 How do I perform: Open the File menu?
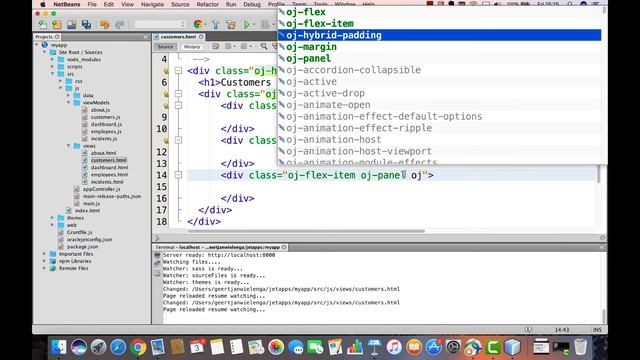[92, 4]
